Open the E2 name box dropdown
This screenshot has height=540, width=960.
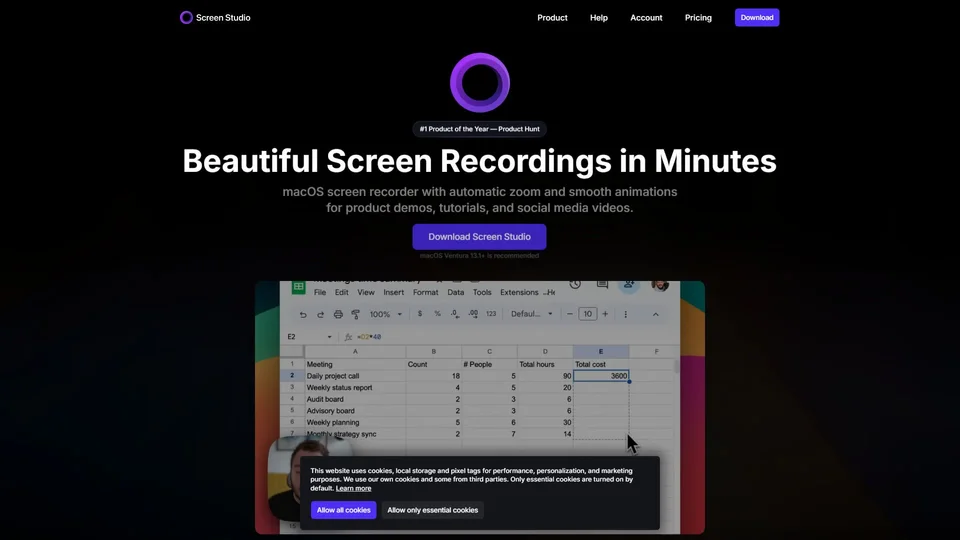(x=329, y=337)
